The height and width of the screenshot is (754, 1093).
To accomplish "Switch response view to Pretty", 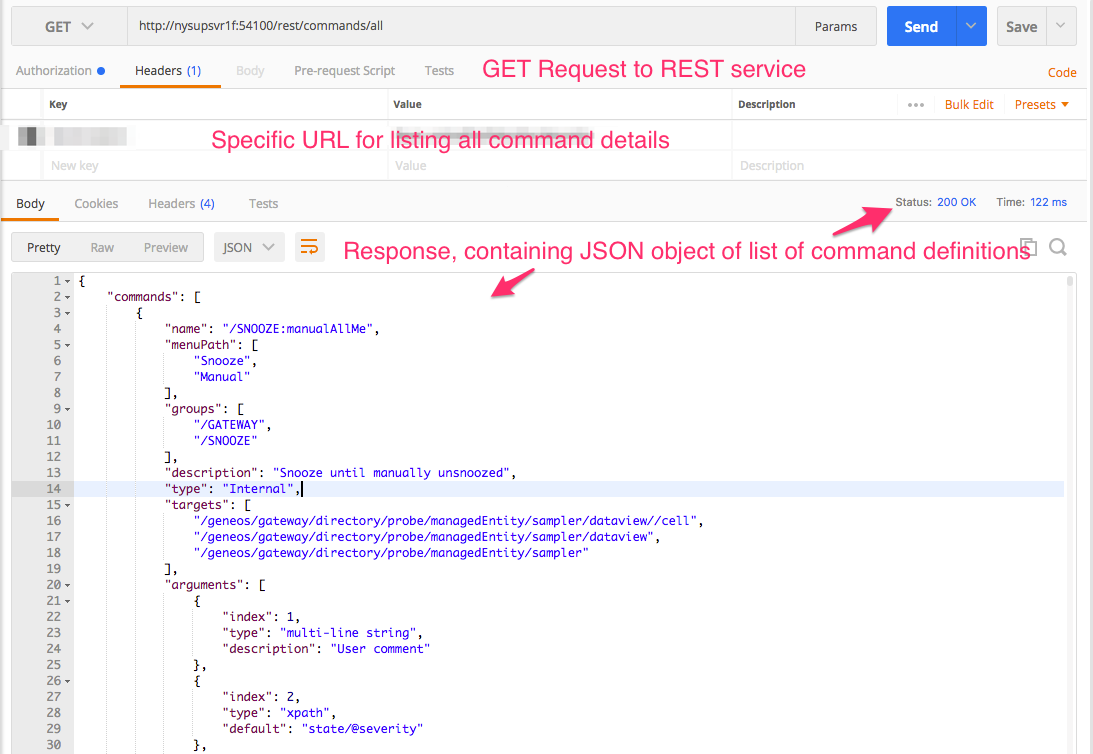I will point(44,248).
